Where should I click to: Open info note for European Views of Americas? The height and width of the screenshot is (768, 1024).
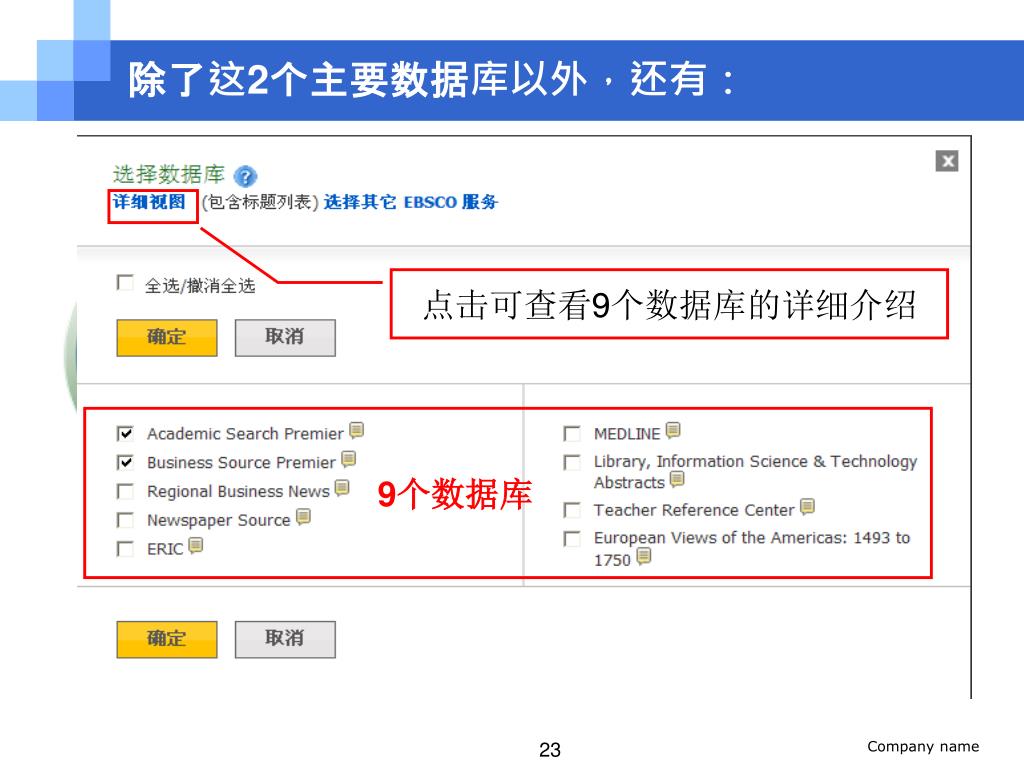[644, 556]
